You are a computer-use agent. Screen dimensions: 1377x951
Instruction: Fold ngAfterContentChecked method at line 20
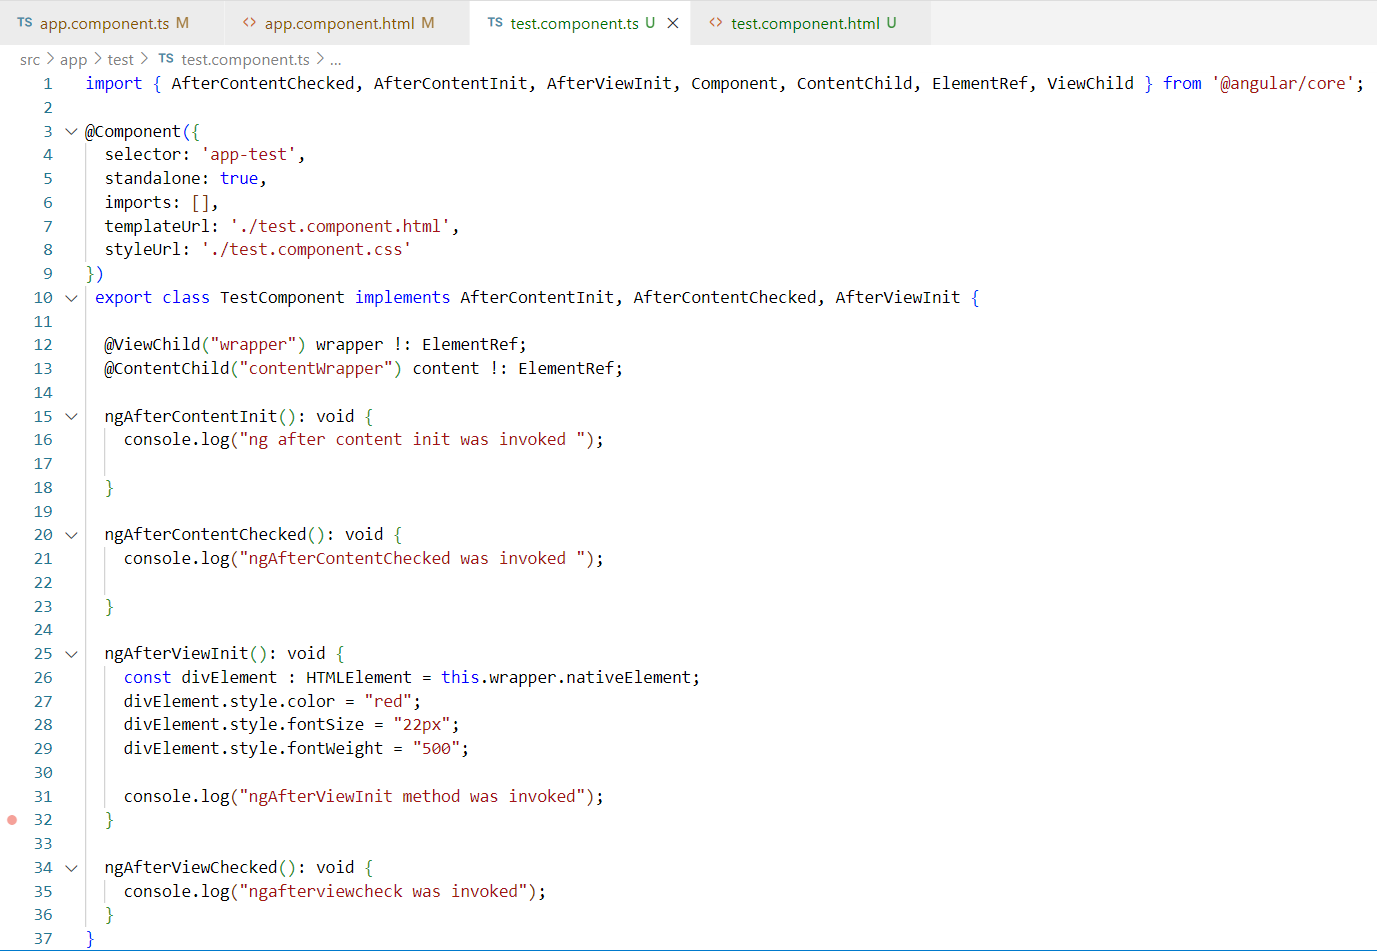coord(71,535)
